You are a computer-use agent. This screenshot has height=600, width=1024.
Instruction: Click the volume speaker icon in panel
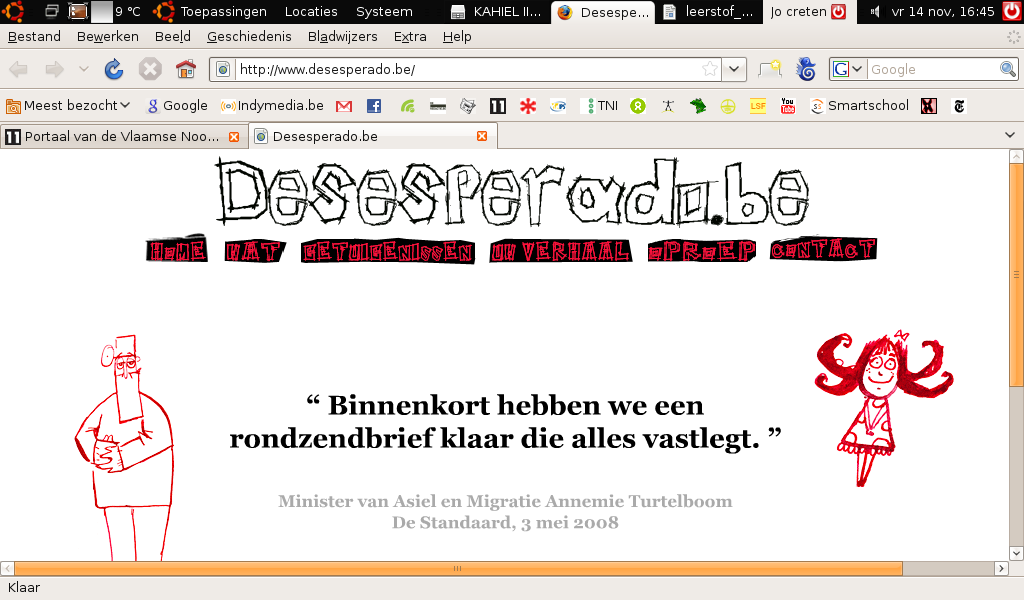[x=875, y=11]
